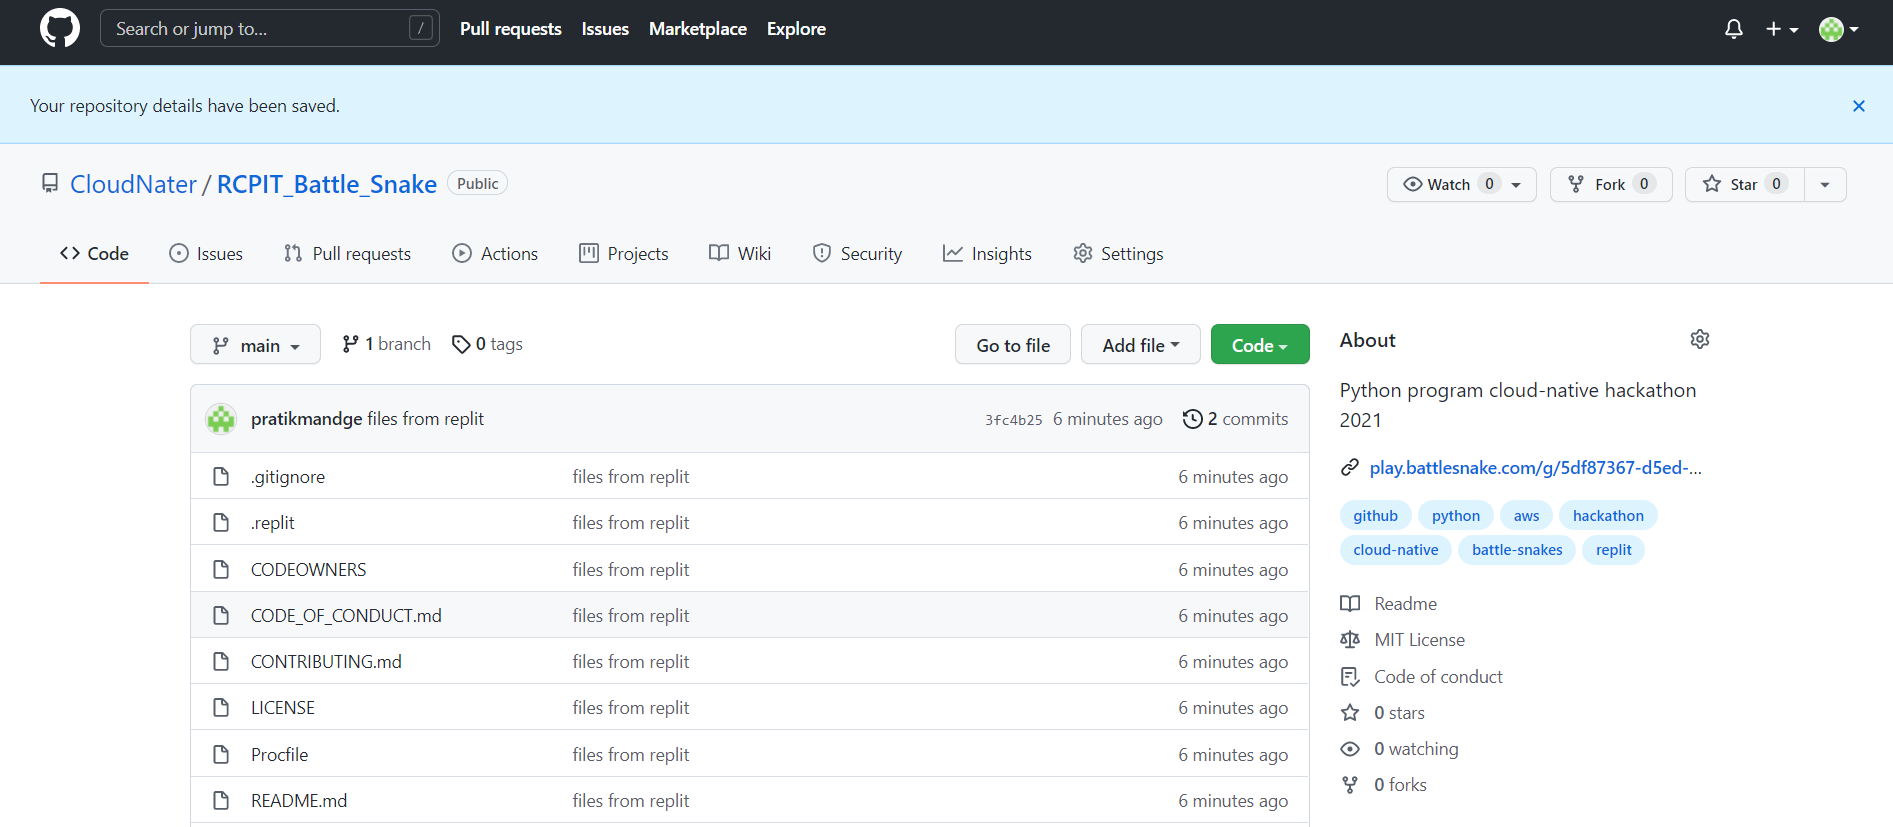Open the CODEOWNERS file
This screenshot has height=827, width=1893.
tap(308, 570)
